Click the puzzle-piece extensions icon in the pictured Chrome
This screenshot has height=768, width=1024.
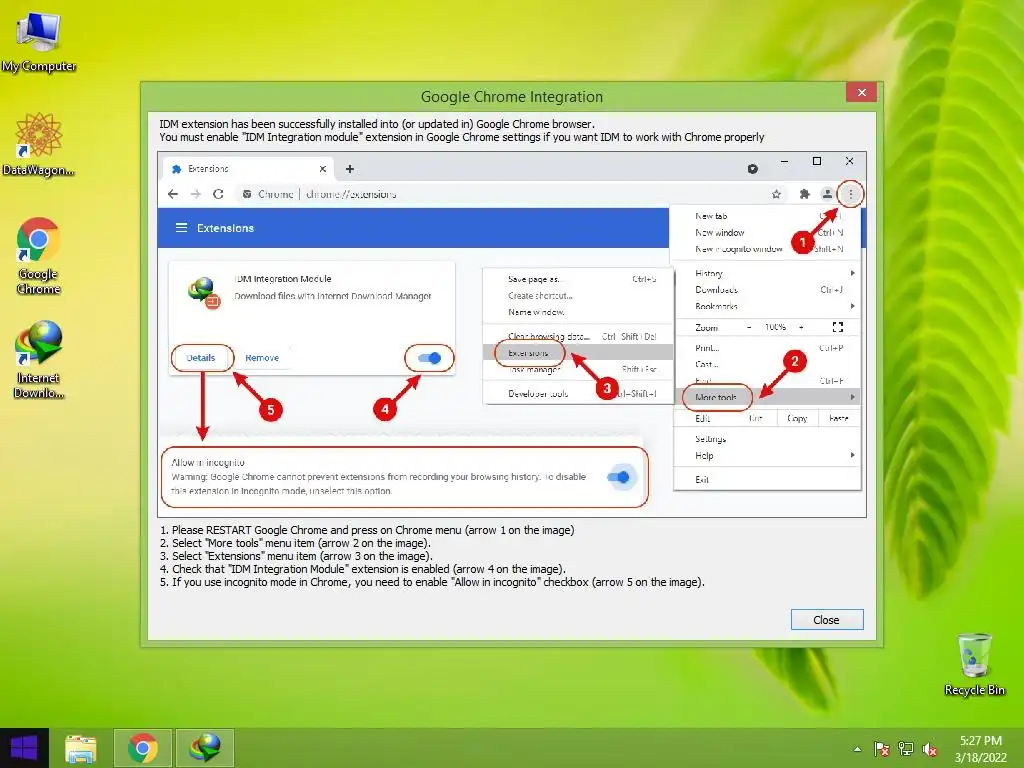[805, 194]
